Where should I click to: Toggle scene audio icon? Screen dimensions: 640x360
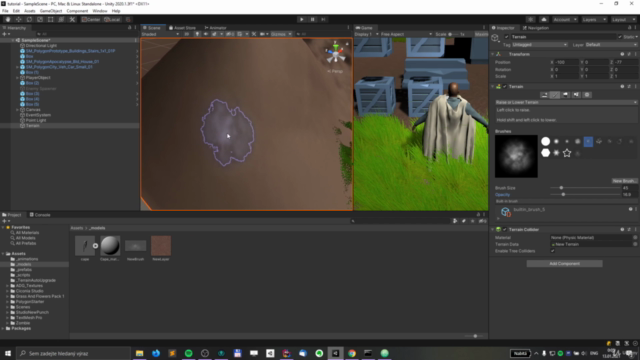(x=206, y=34)
